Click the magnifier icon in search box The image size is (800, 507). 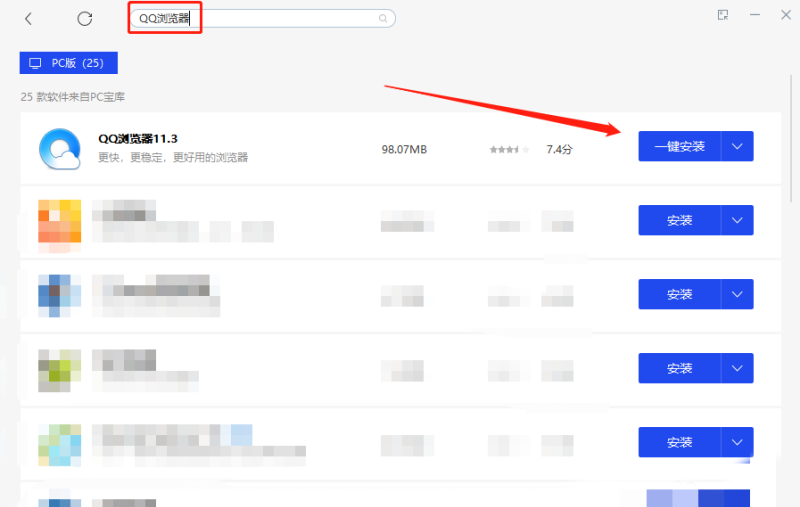383,18
